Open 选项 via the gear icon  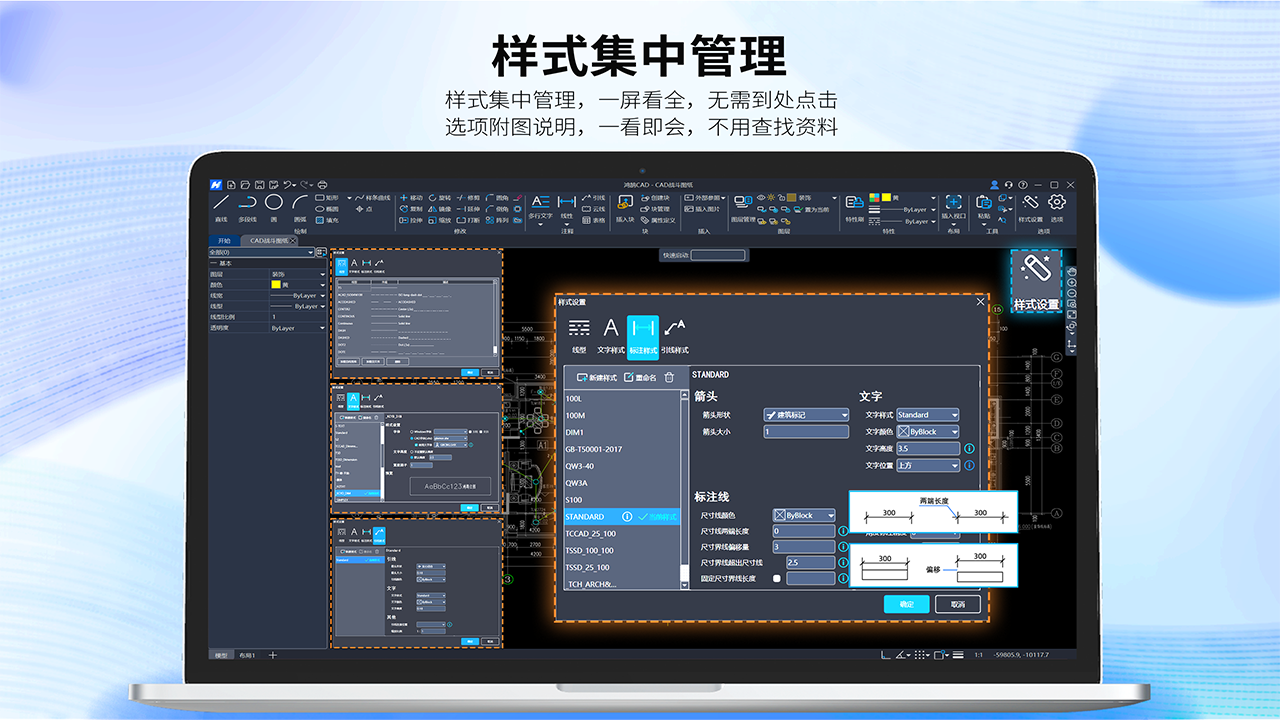pos(1055,201)
